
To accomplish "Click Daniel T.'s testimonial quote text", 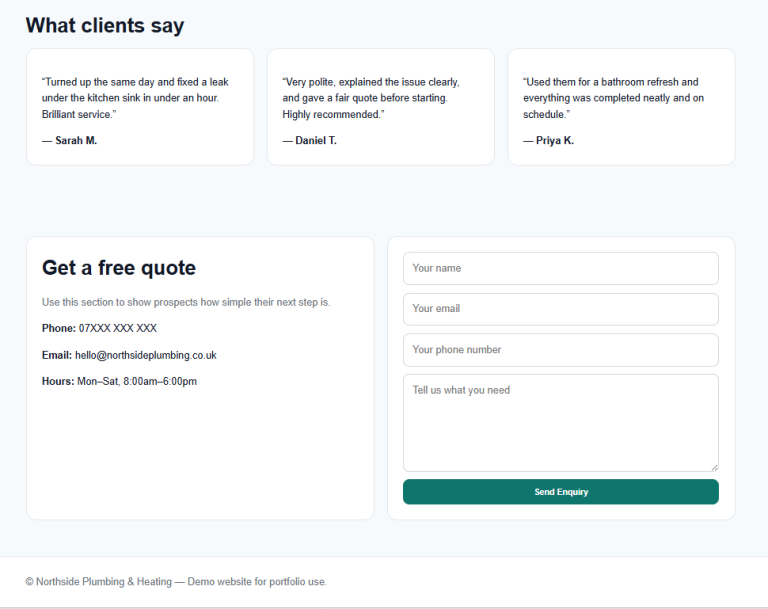I will coord(370,98).
